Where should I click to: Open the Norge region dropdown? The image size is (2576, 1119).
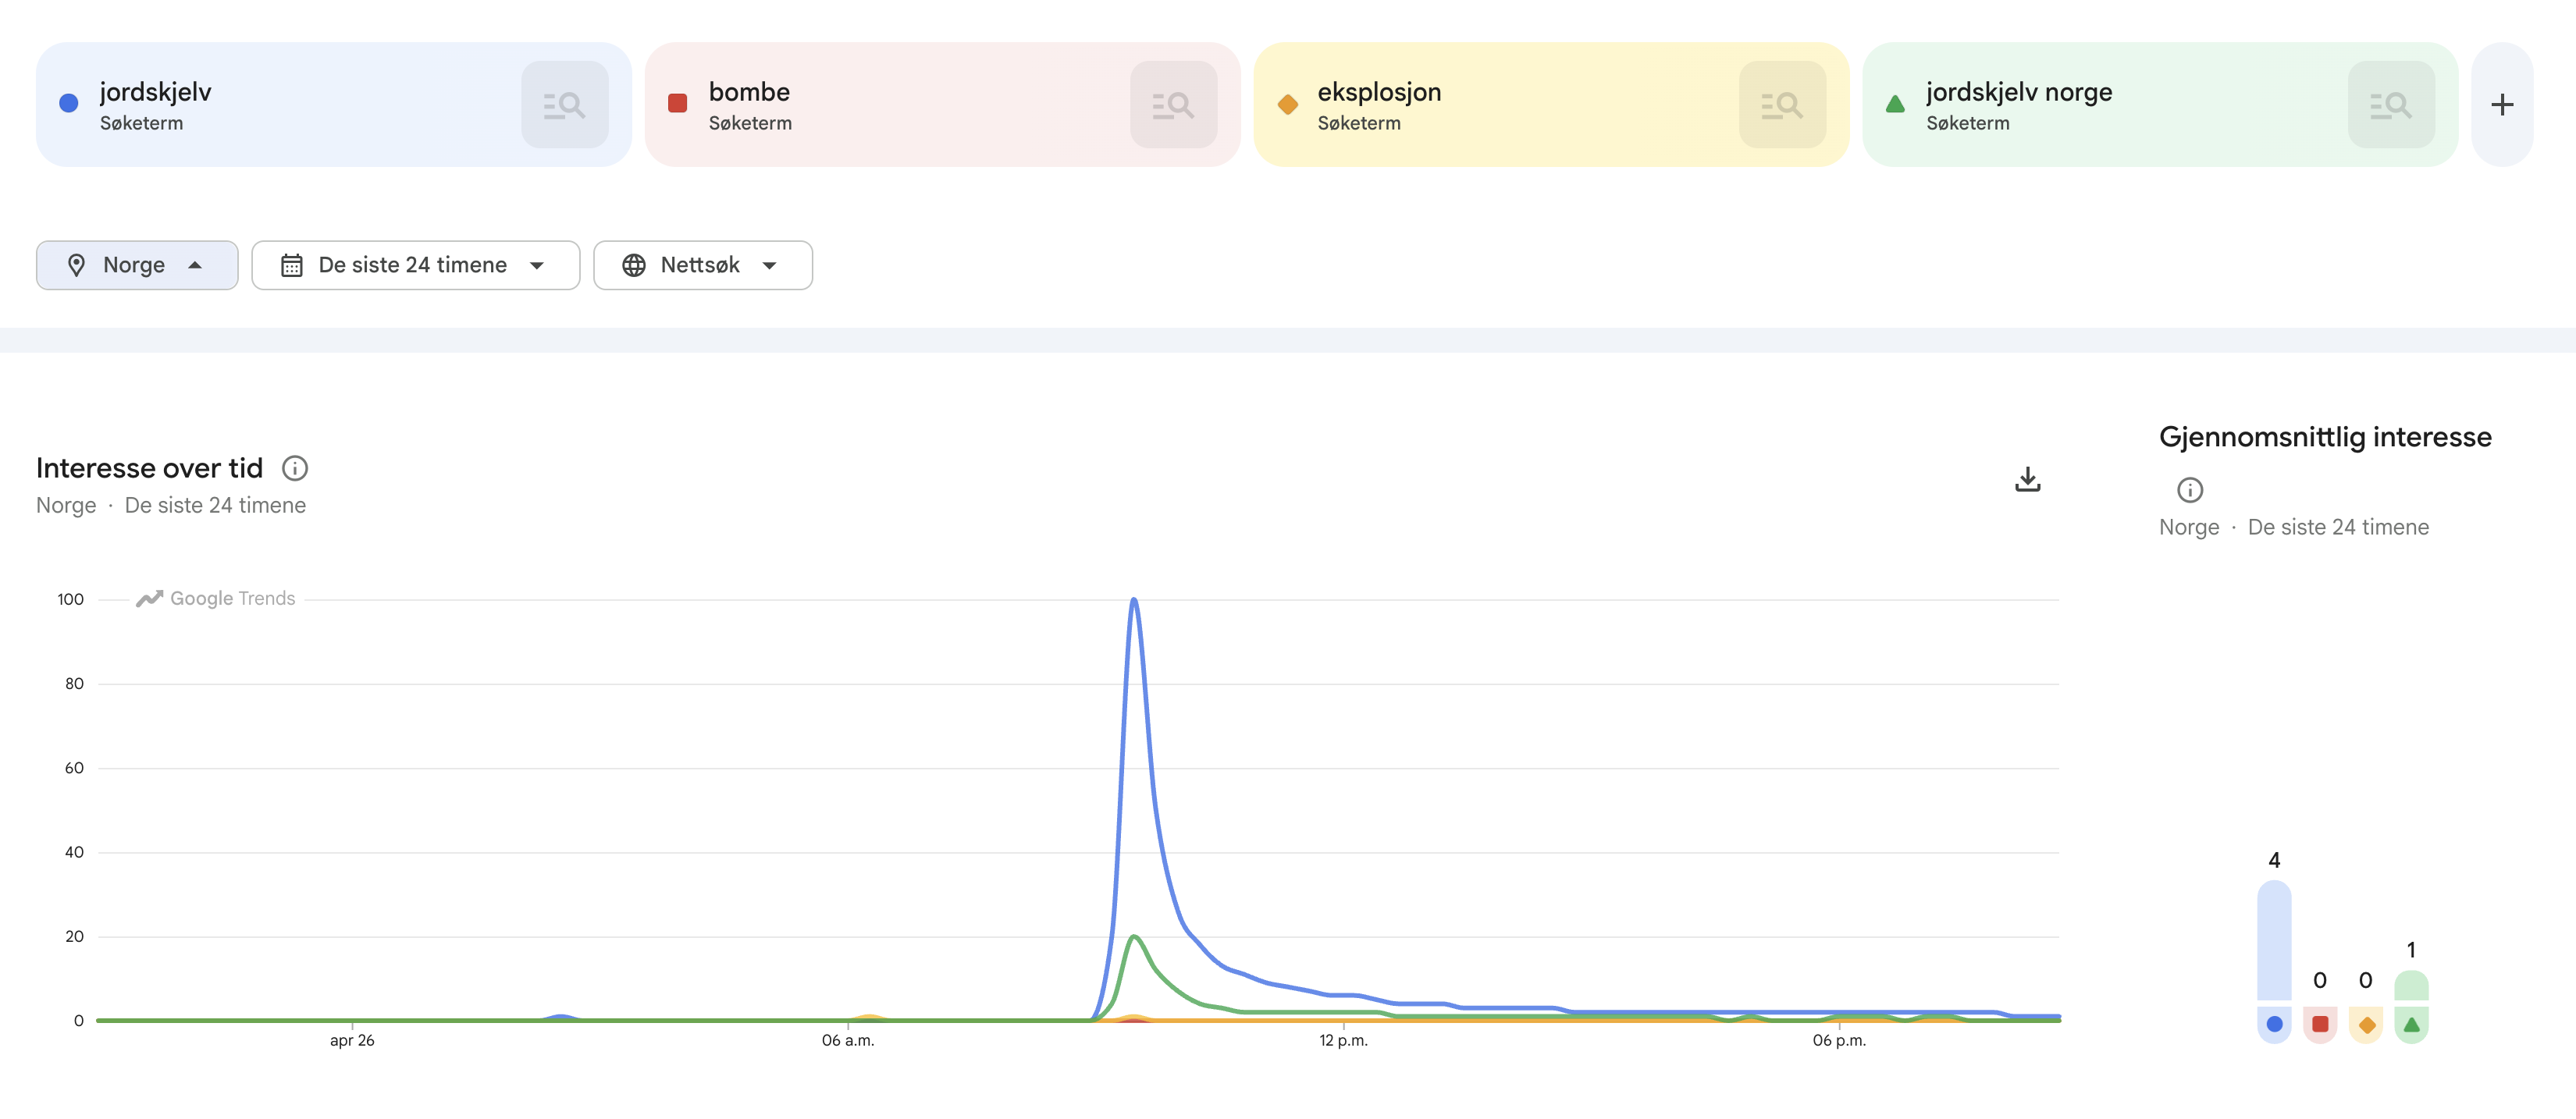pos(137,265)
